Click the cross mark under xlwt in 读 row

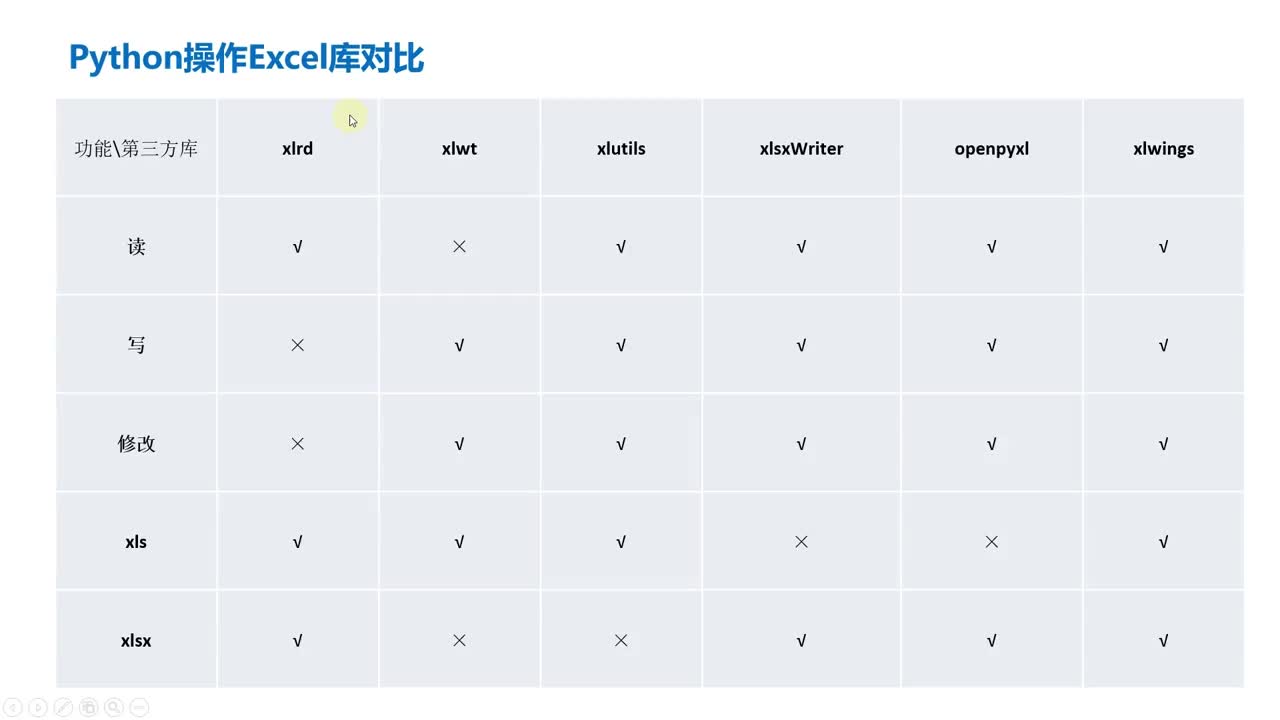pos(460,246)
